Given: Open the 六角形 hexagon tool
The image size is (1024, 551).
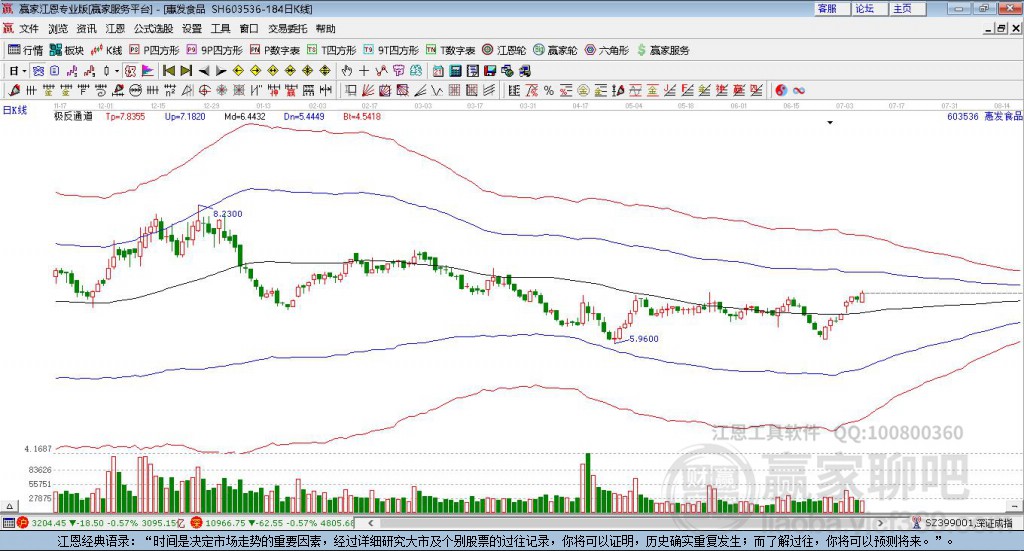Looking at the screenshot, I should pyautogui.click(x=607, y=50).
